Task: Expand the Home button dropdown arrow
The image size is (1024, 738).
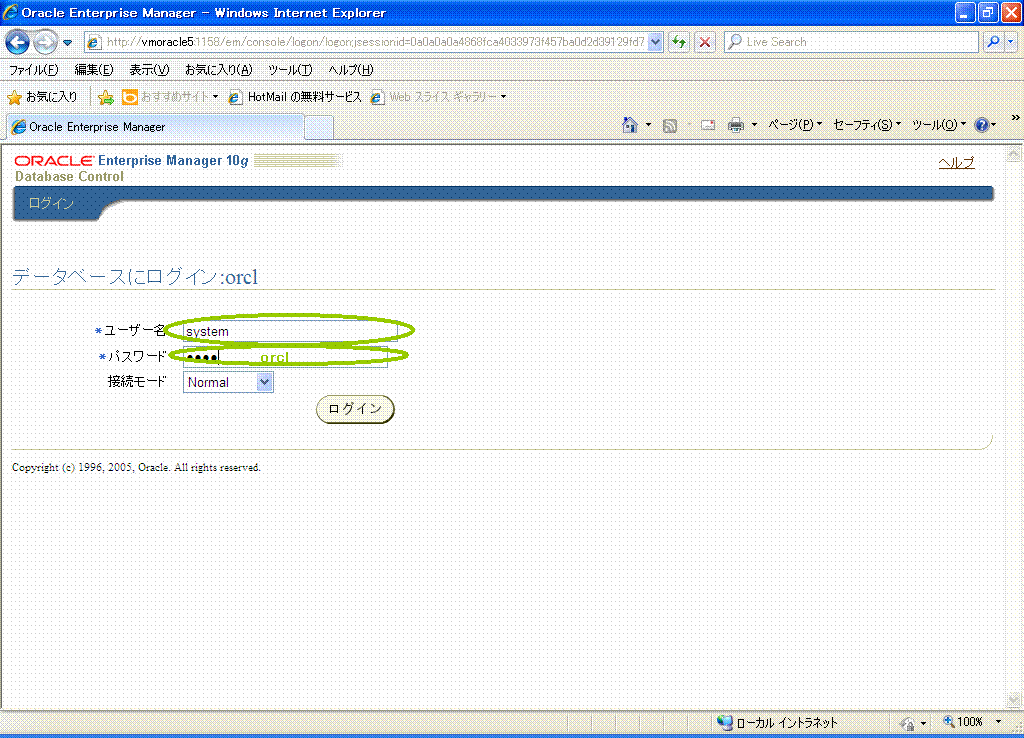Action: 648,125
